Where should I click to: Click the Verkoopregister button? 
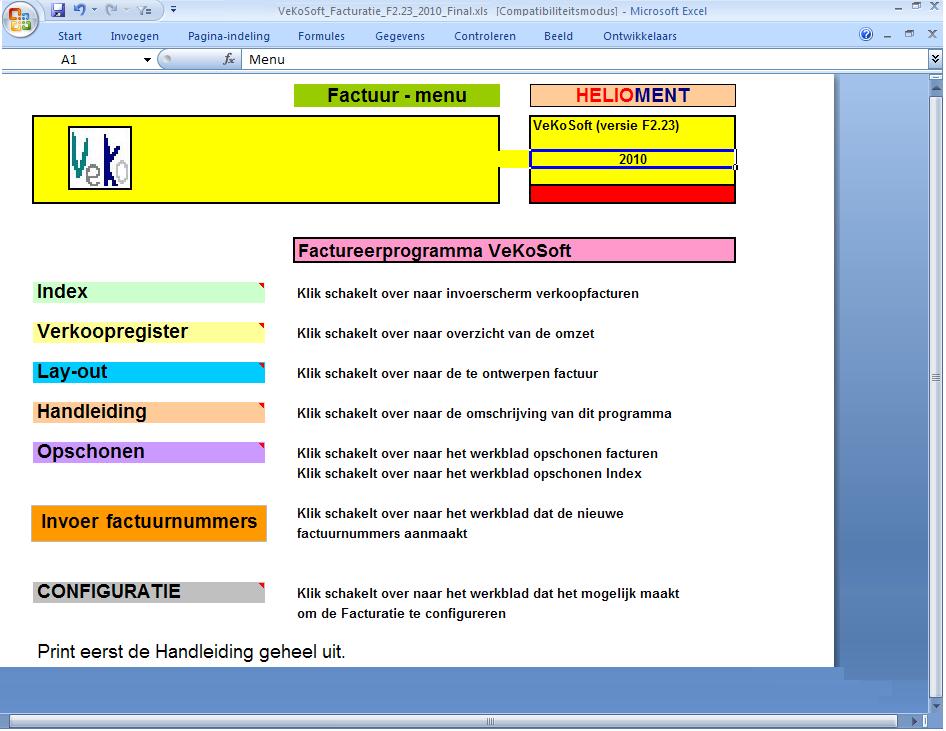148,332
